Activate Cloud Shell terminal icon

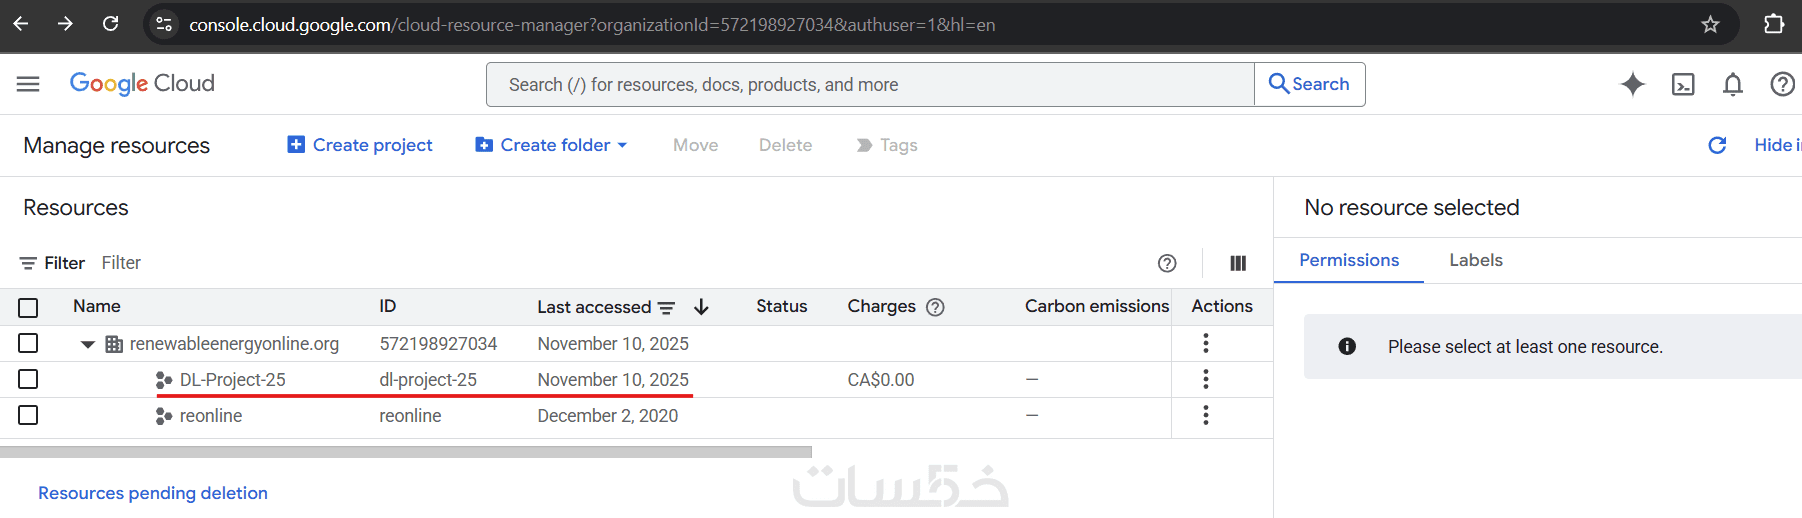(x=1683, y=84)
